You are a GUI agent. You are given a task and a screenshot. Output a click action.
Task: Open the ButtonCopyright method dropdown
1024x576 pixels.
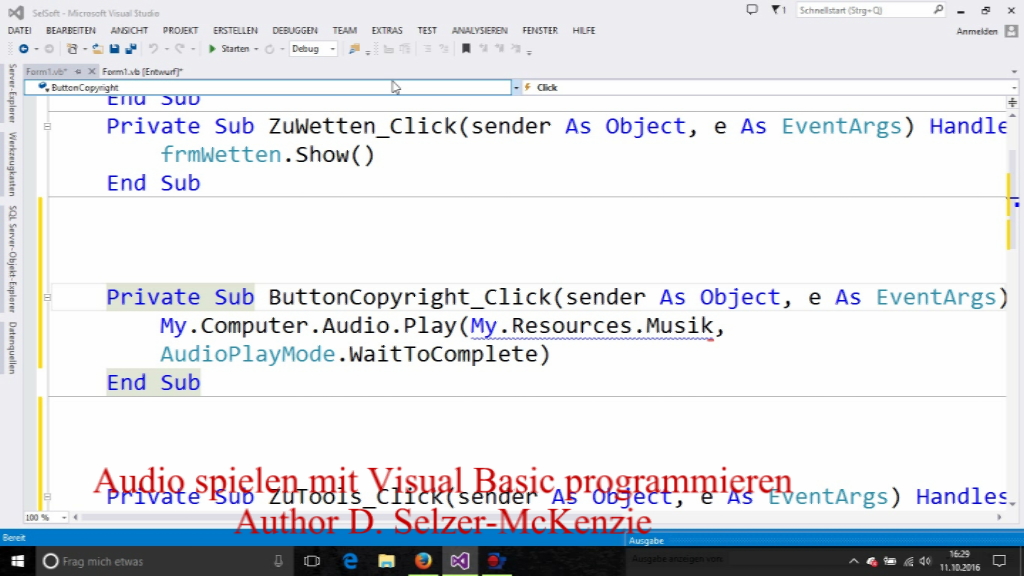point(515,87)
